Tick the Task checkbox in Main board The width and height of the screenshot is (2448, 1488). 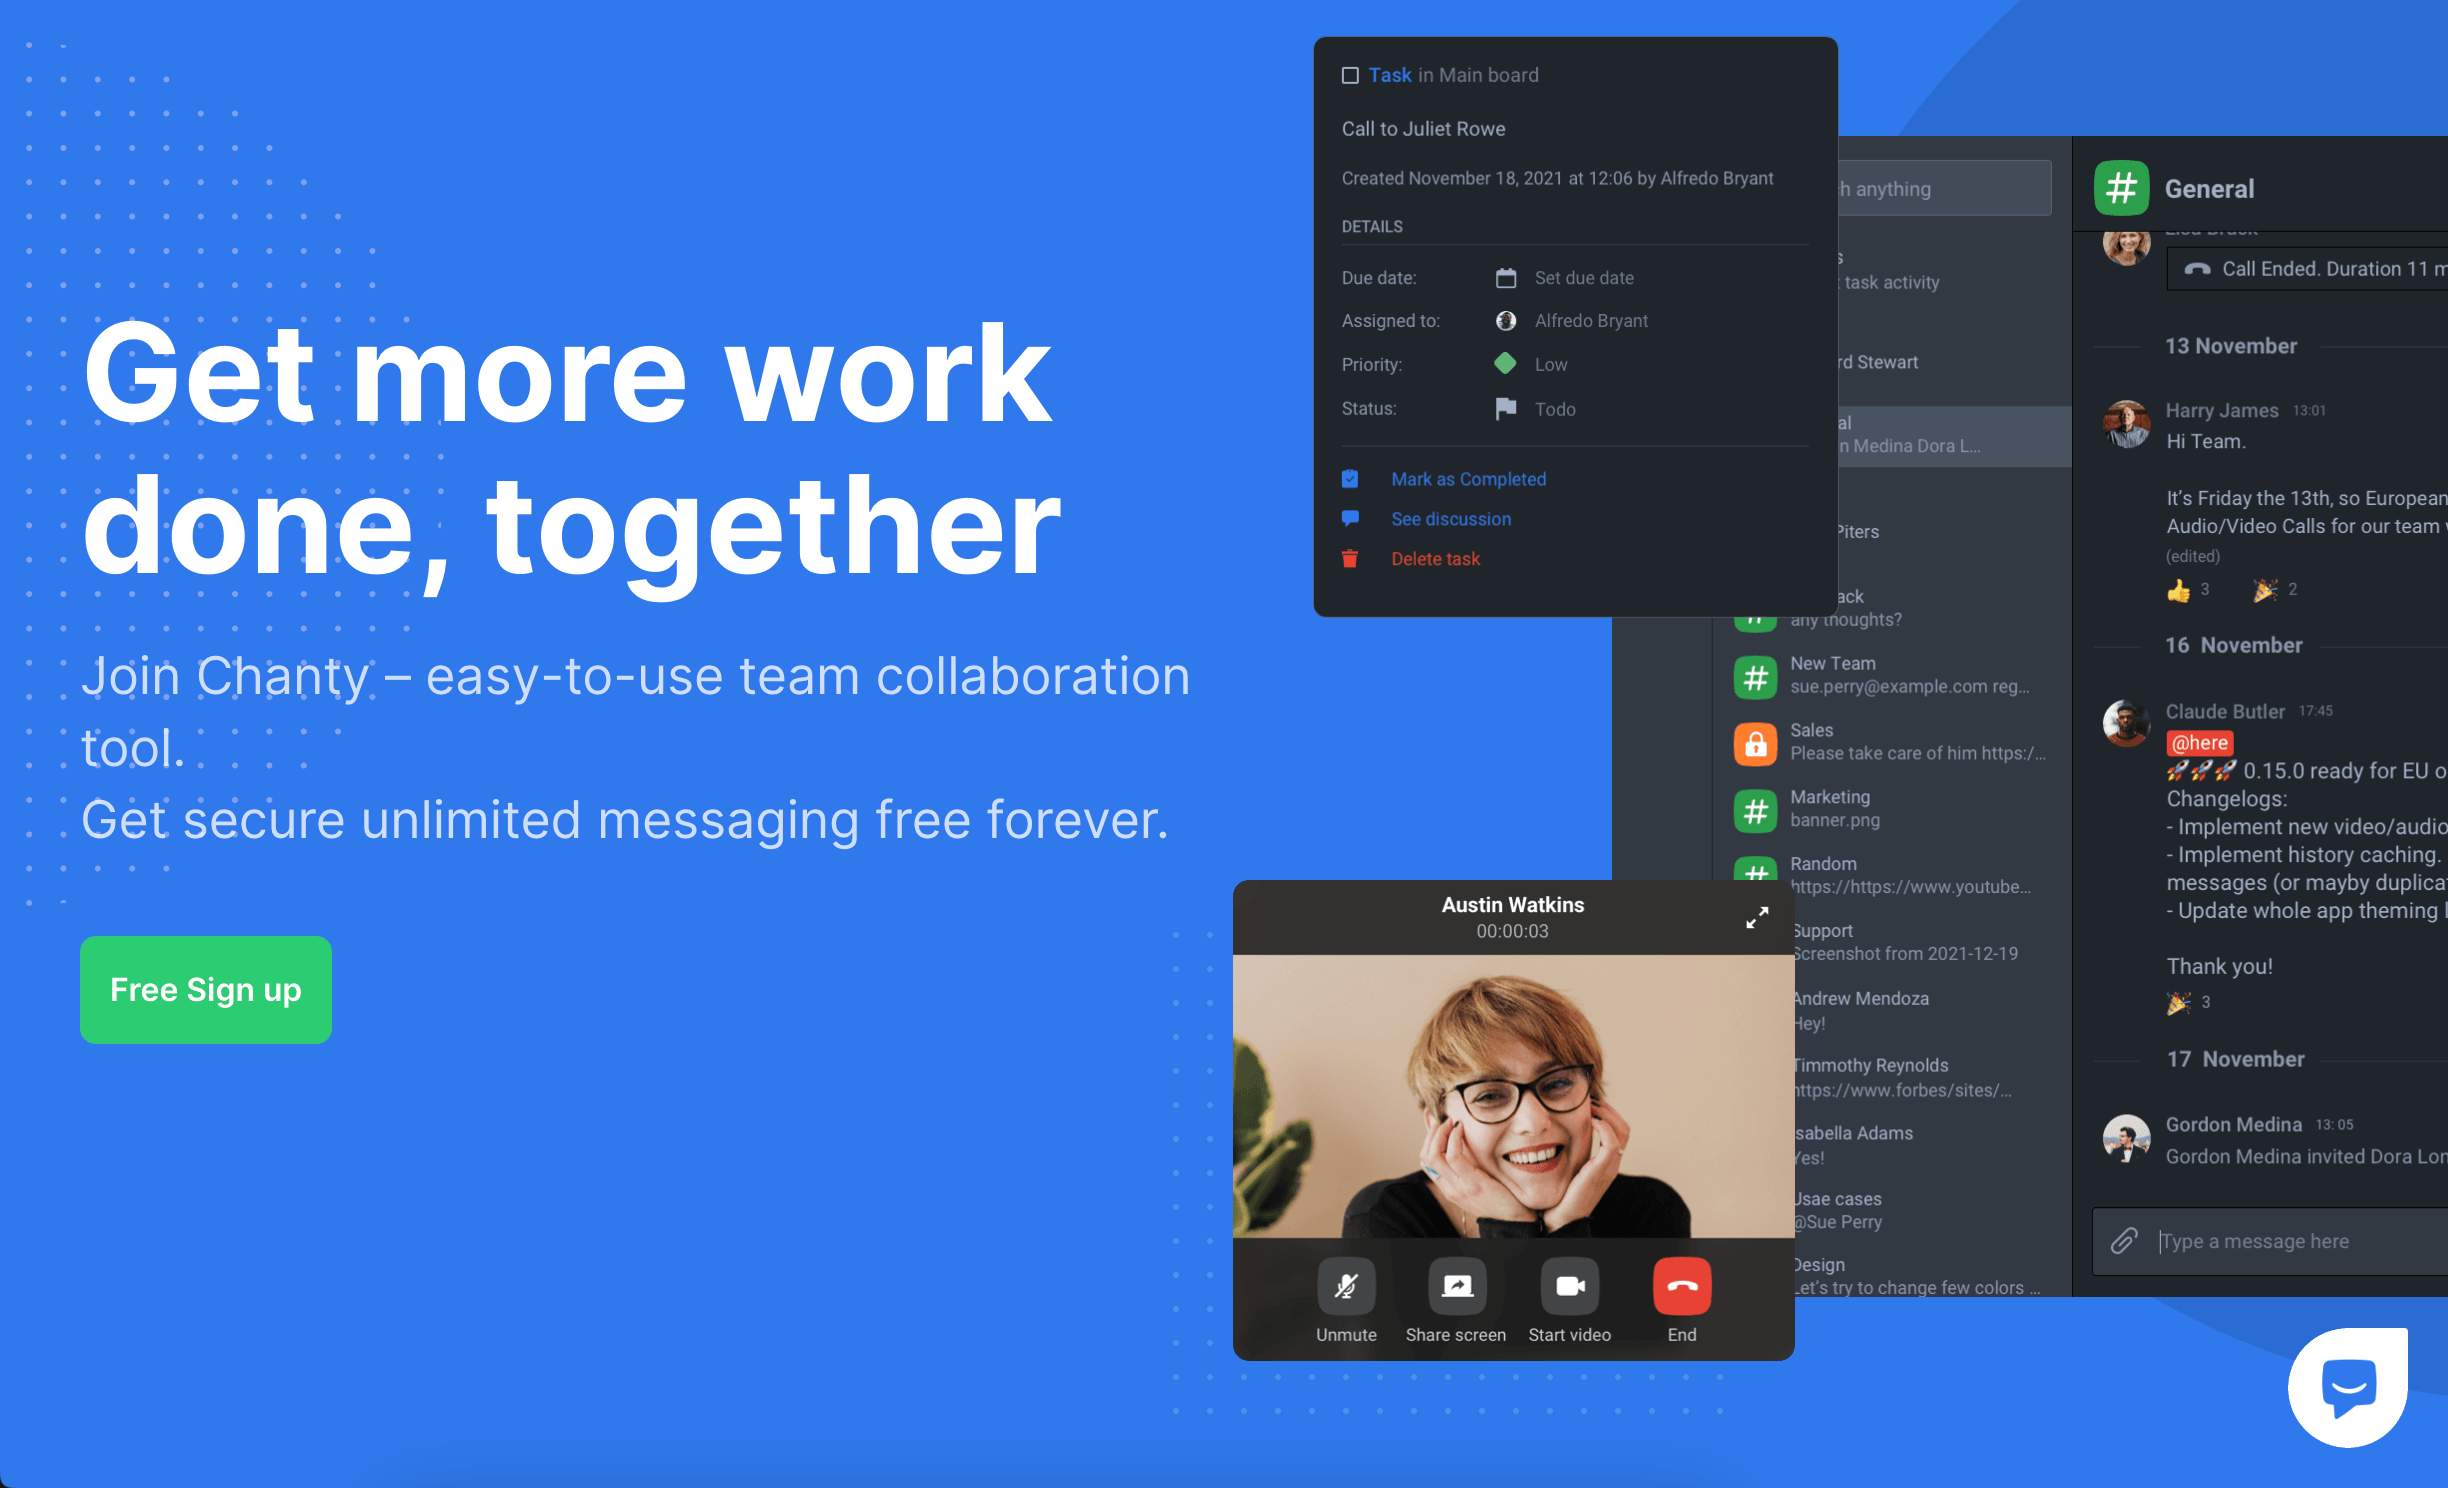(1350, 76)
